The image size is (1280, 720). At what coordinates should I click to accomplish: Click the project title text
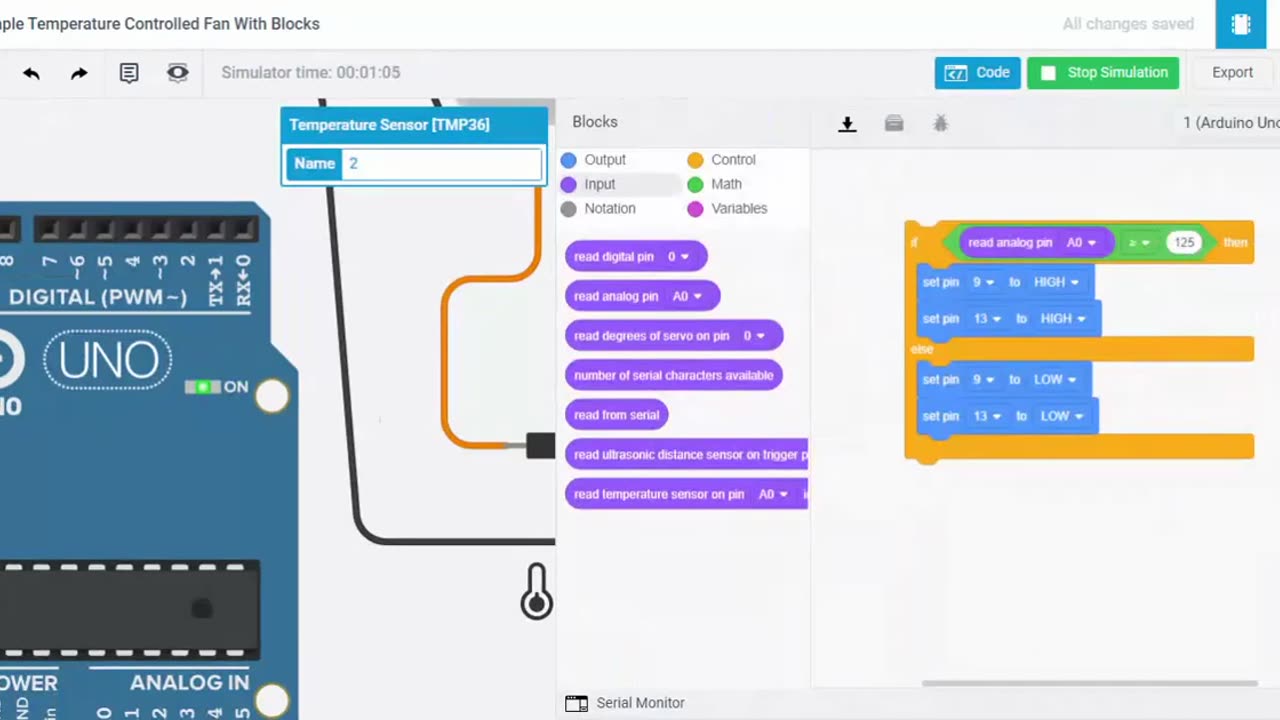(x=160, y=24)
